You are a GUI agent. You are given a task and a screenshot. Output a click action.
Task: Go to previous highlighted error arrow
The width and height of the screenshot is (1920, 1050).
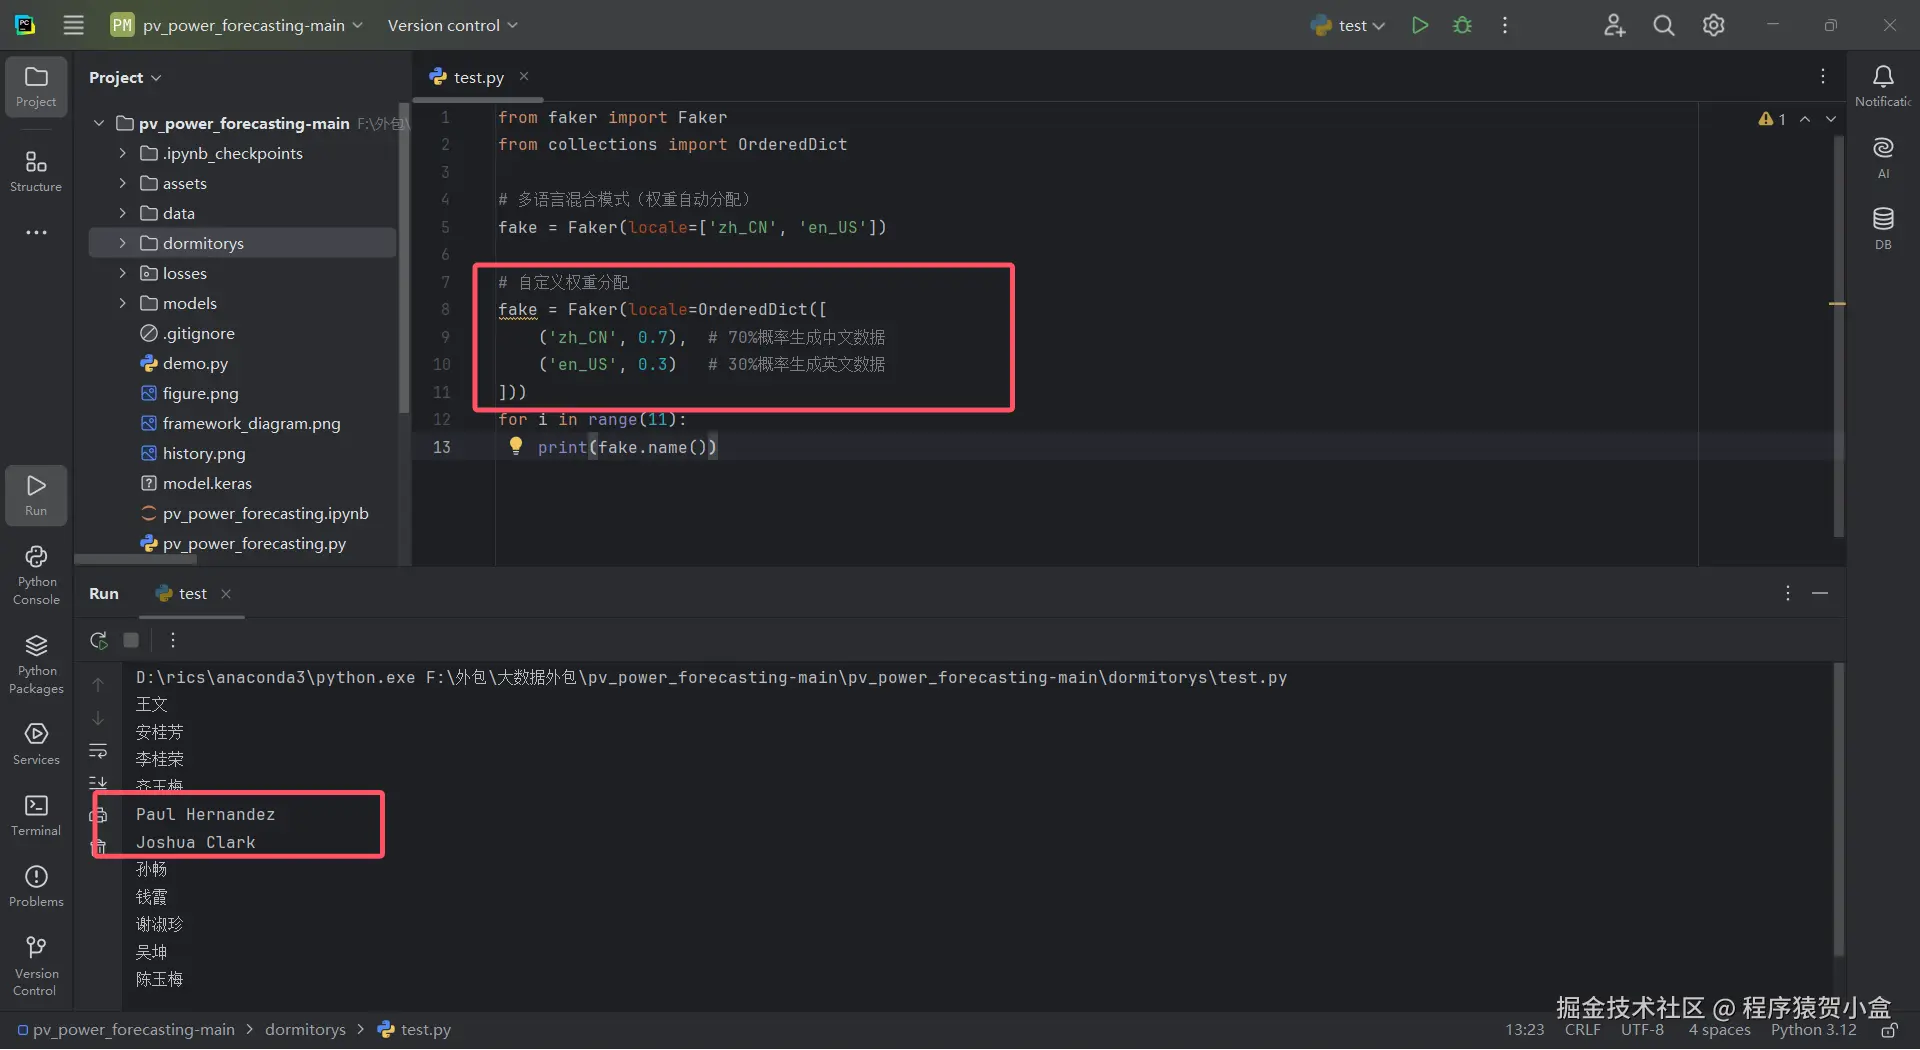(x=1805, y=119)
